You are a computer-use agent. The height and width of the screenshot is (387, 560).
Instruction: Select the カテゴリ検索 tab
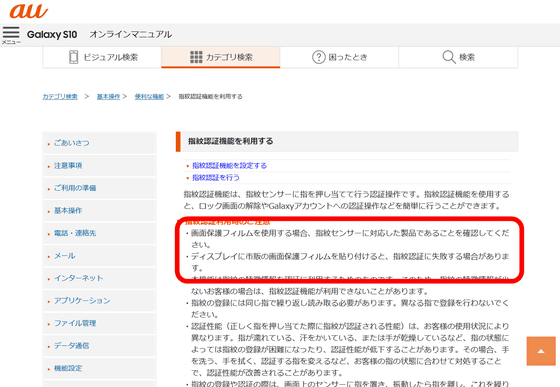(221, 57)
